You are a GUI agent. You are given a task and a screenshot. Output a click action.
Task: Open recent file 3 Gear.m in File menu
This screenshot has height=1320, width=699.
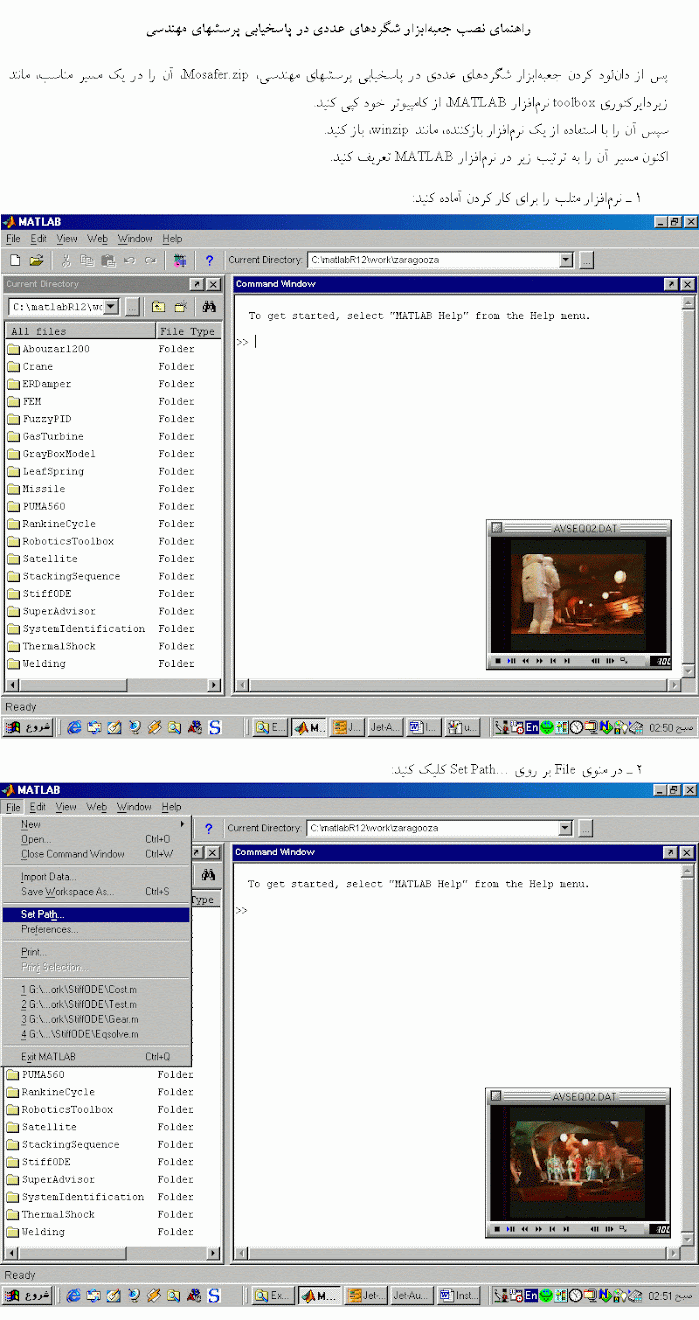96,1019
